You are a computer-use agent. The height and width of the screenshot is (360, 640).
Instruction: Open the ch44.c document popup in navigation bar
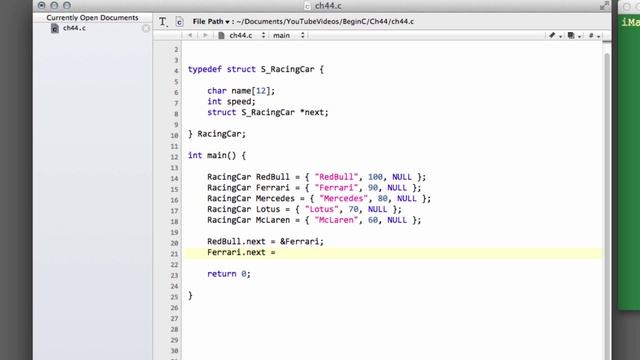(x=242, y=36)
